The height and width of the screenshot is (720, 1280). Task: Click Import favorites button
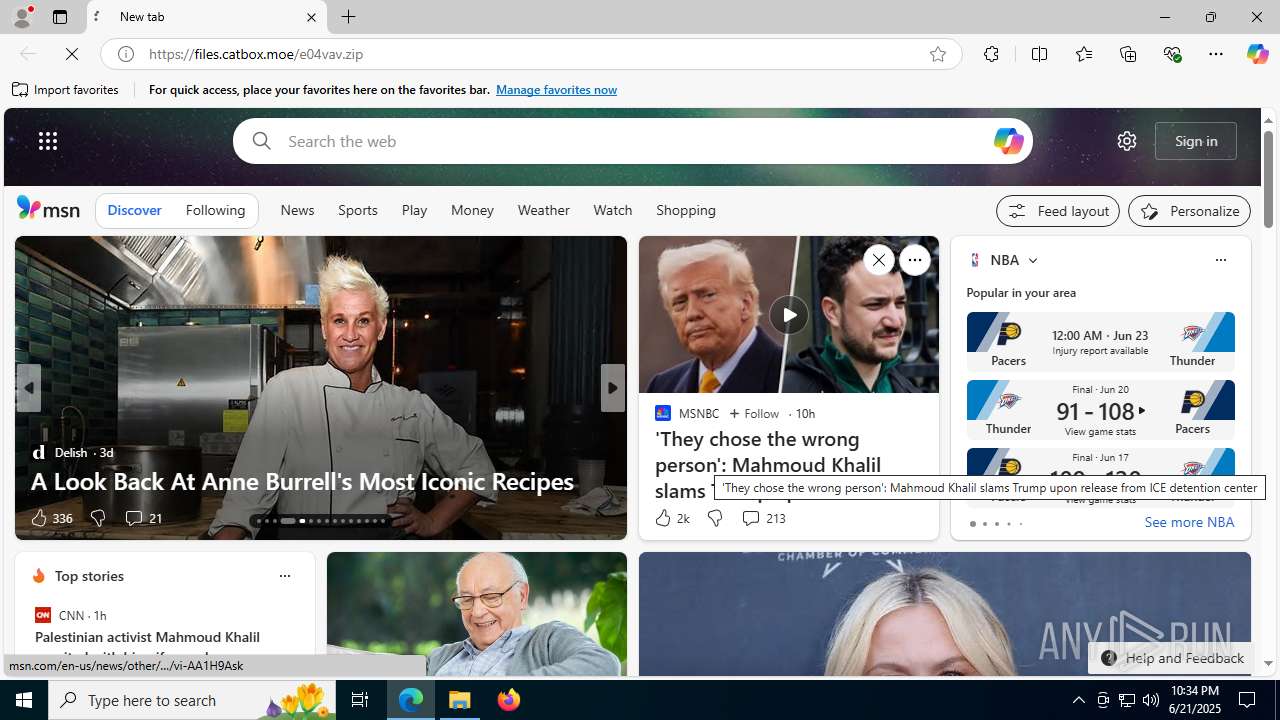point(66,90)
